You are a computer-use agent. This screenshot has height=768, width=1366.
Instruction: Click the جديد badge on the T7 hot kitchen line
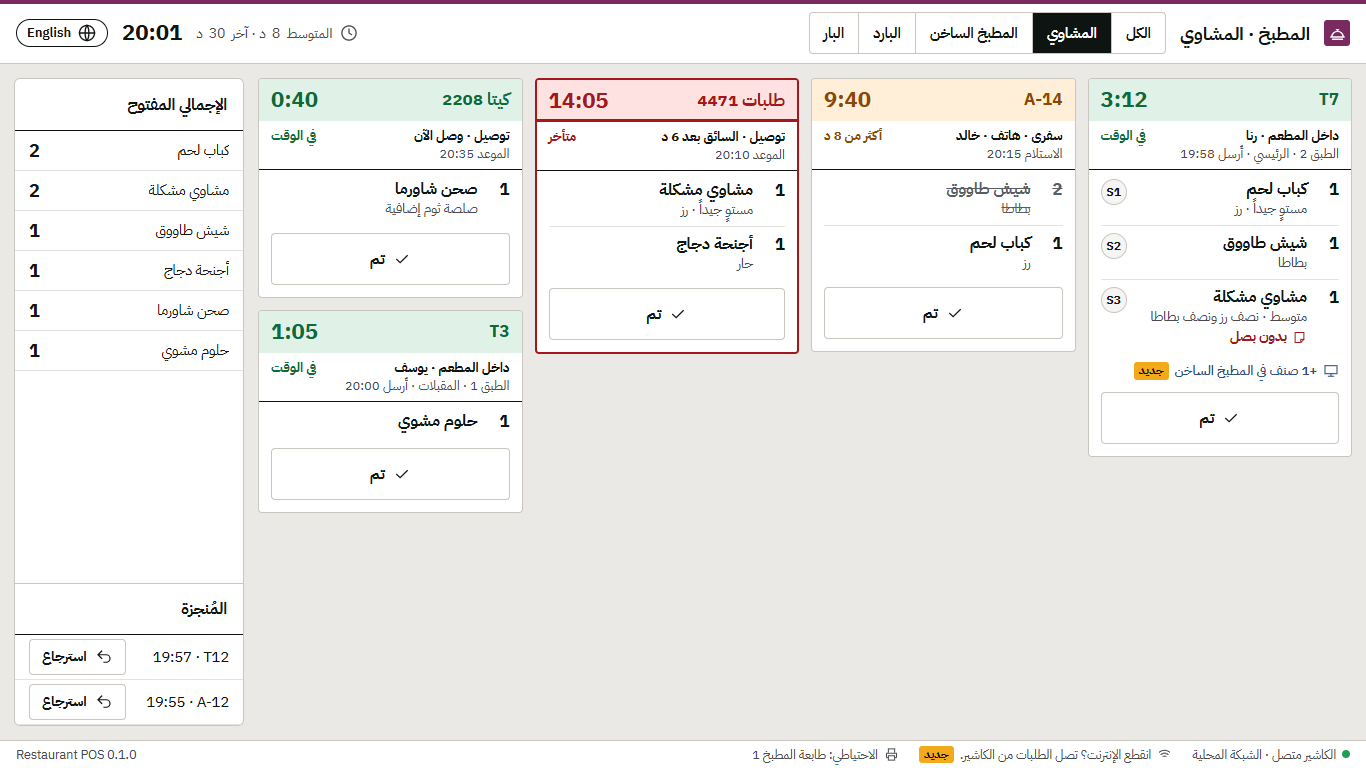1151,371
